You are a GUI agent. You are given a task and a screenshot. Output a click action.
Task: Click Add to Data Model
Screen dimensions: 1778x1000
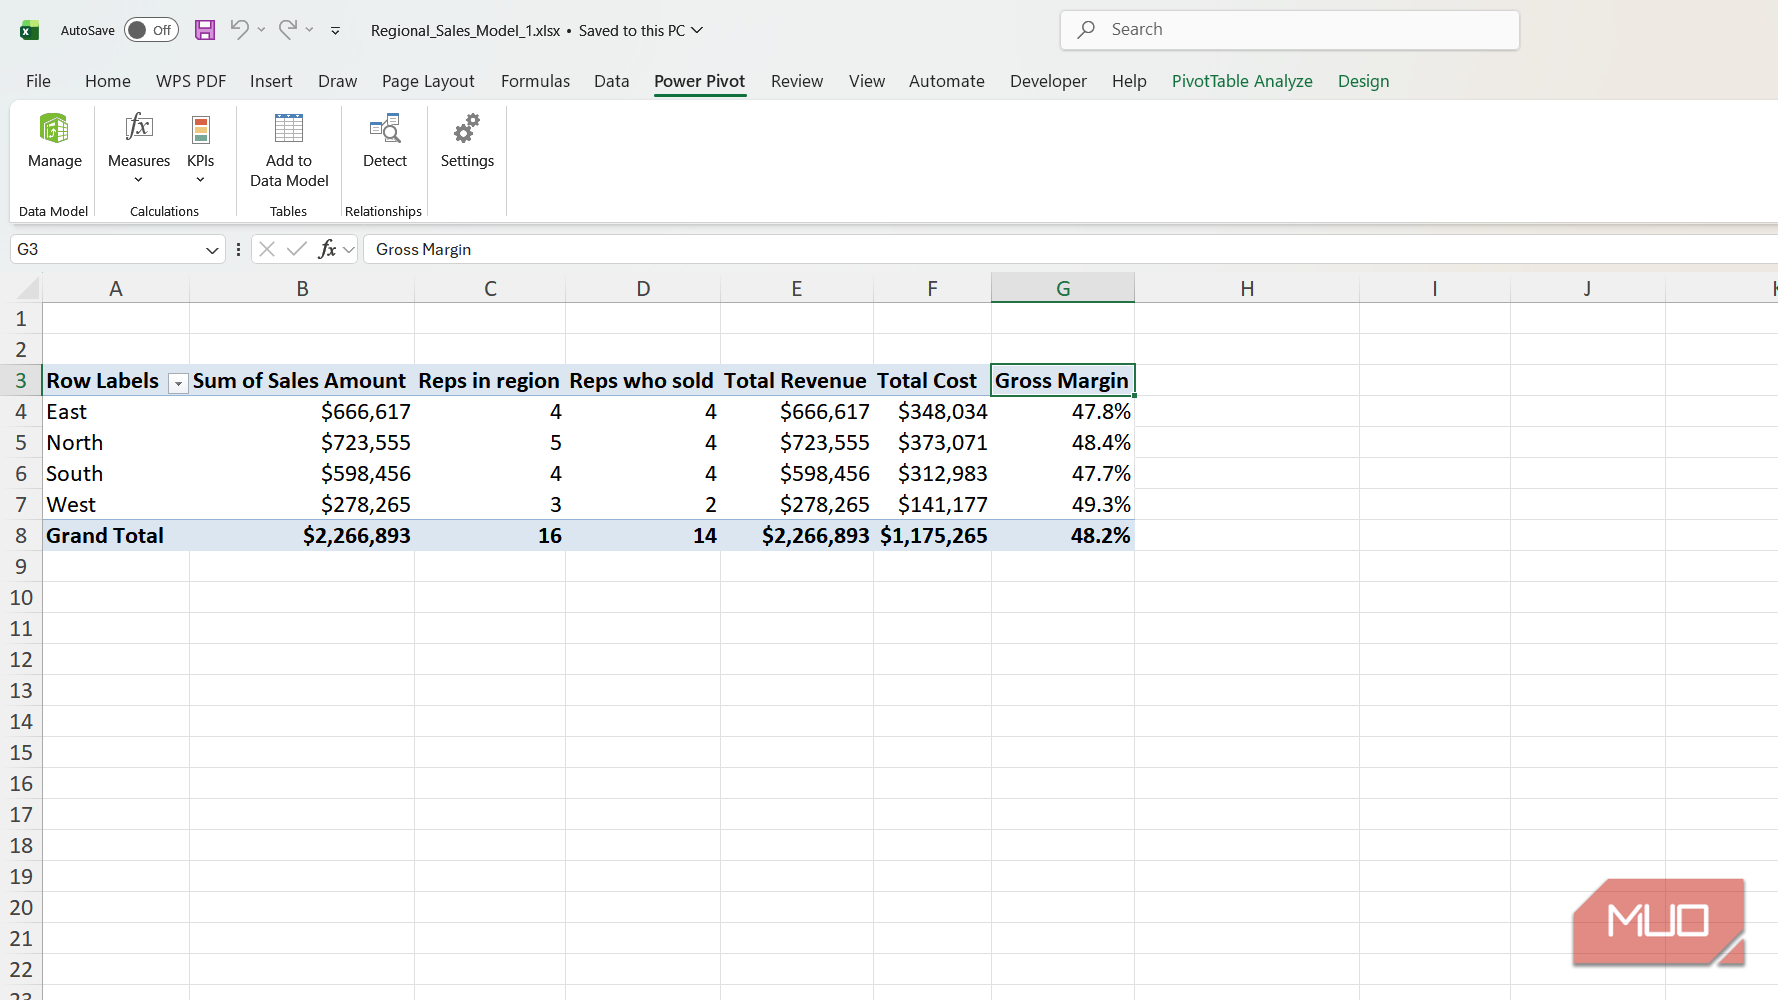point(289,150)
